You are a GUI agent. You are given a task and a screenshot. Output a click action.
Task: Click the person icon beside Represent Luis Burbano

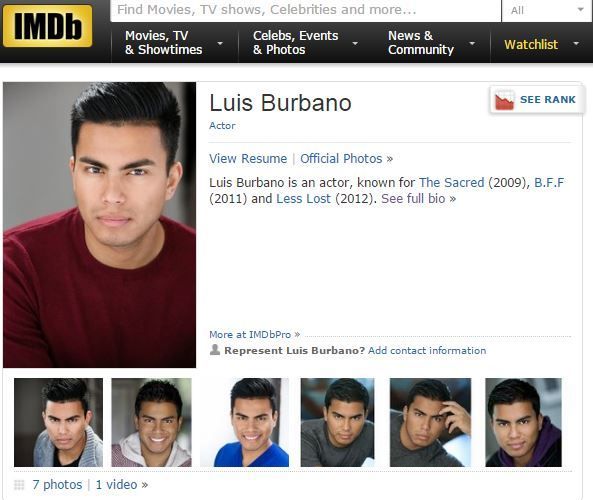(x=215, y=350)
